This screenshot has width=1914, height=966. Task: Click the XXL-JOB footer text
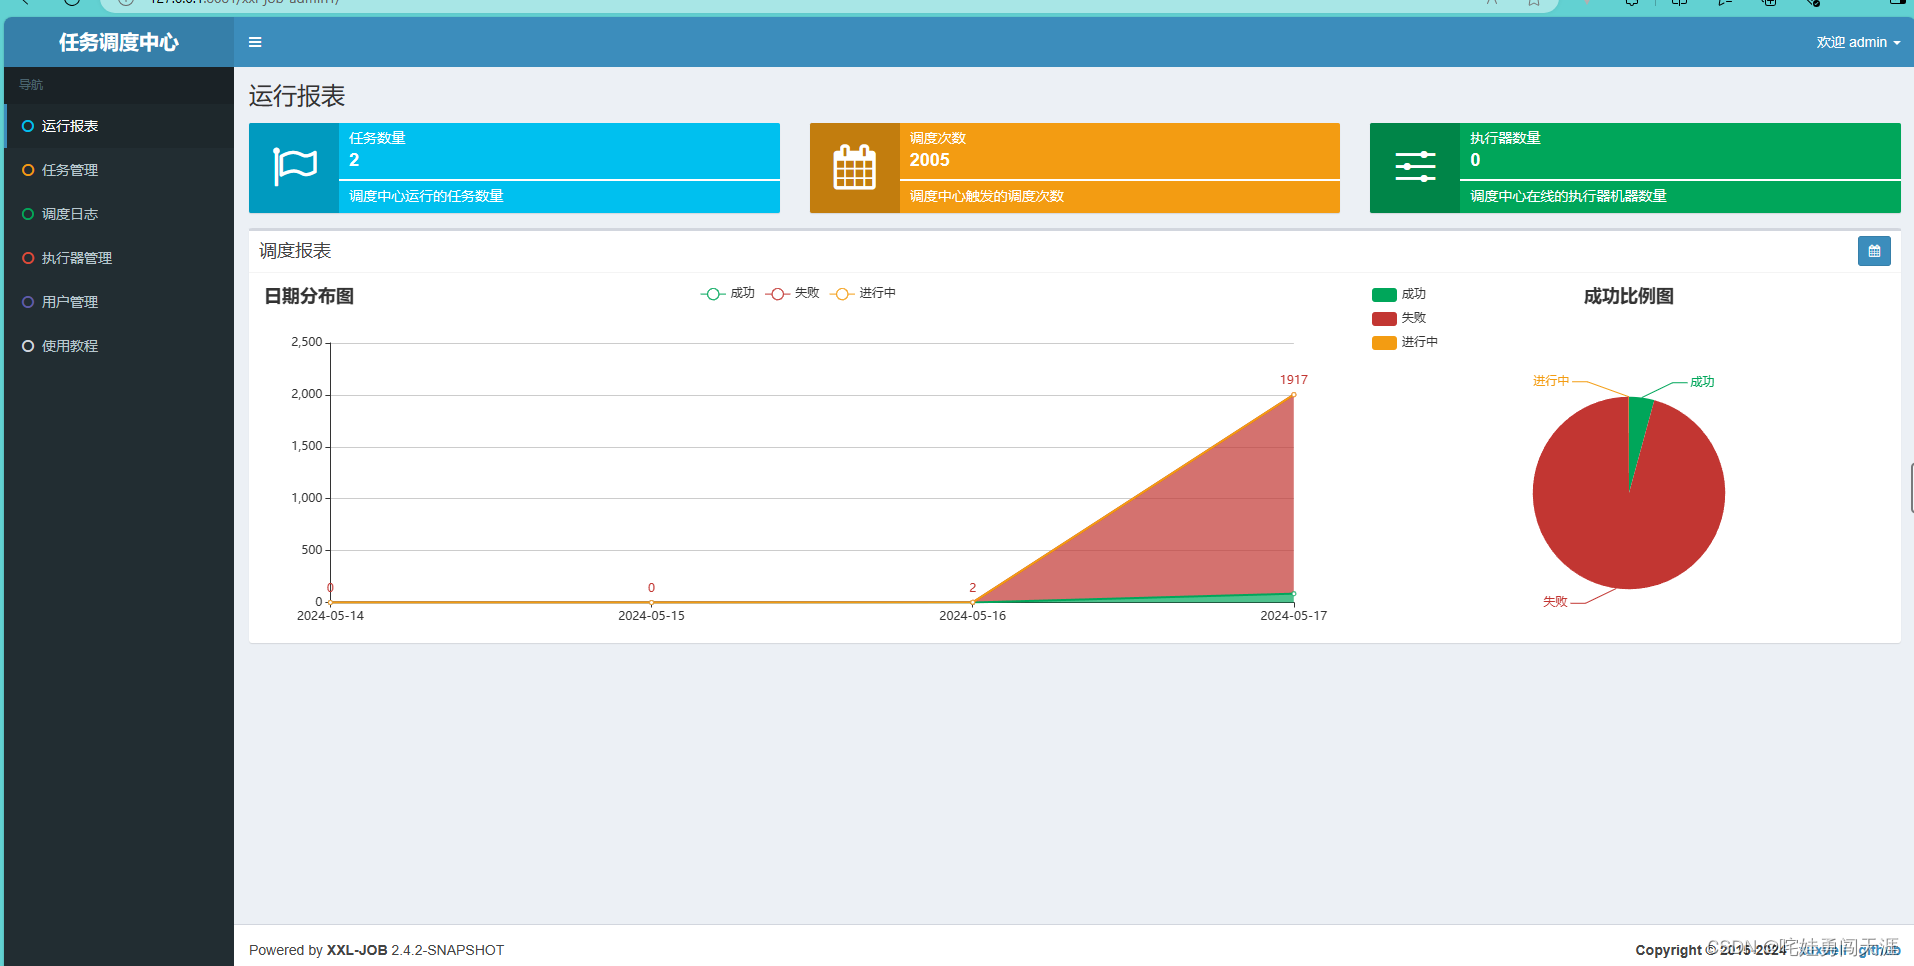(357, 950)
